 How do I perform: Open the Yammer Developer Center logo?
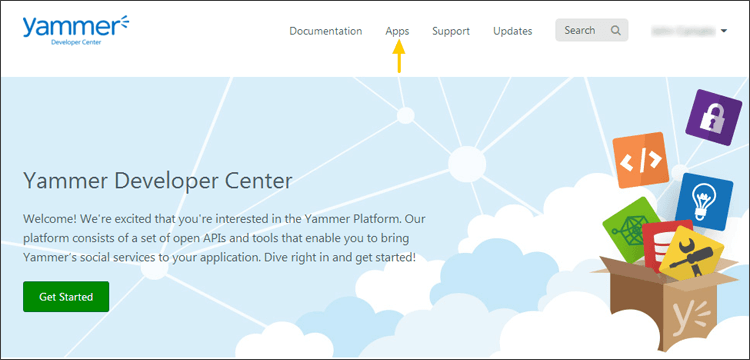coord(76,31)
